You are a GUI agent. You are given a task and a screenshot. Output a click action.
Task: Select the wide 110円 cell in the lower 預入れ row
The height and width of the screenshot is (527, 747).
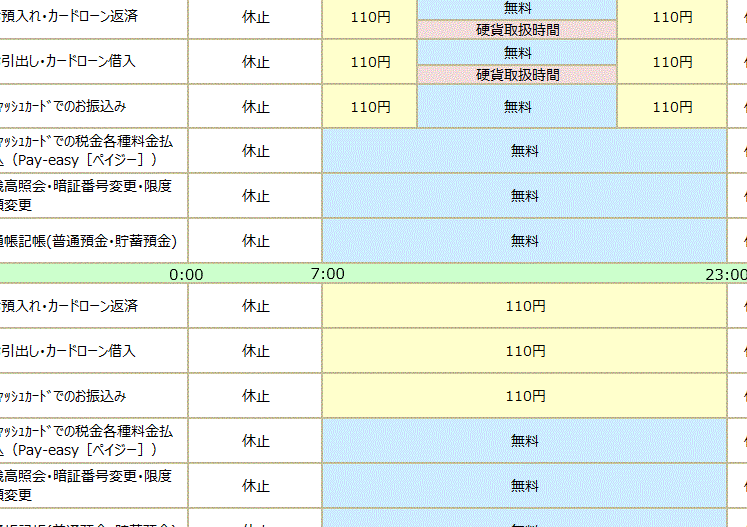[524, 306]
